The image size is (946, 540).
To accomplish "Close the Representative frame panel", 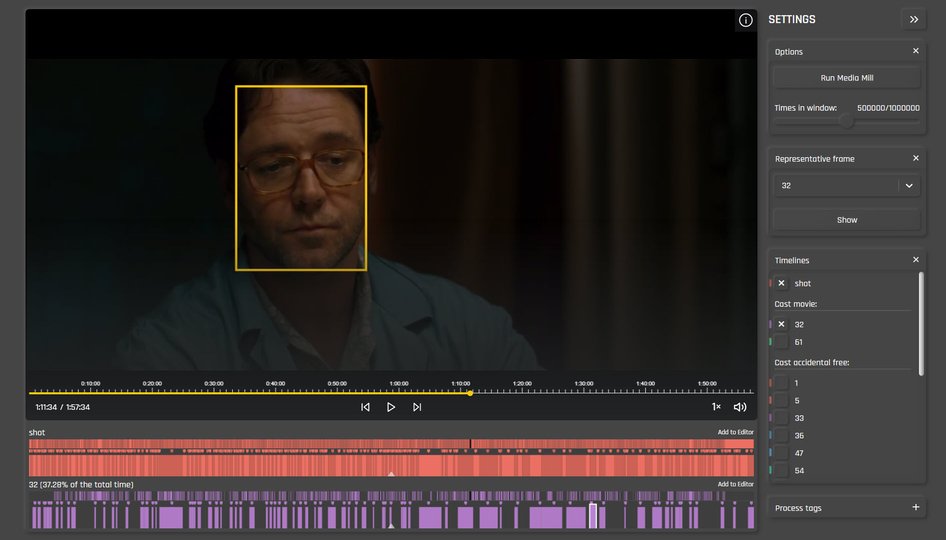I will 915,158.
